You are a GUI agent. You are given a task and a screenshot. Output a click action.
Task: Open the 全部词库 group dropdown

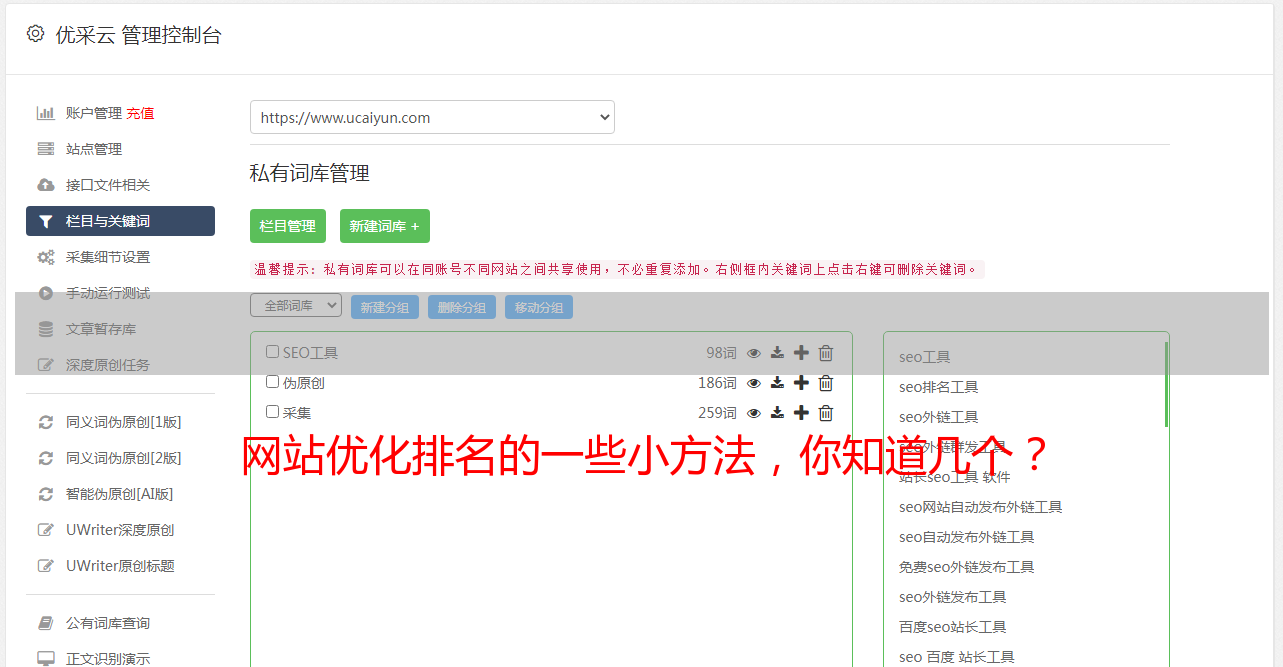click(296, 305)
